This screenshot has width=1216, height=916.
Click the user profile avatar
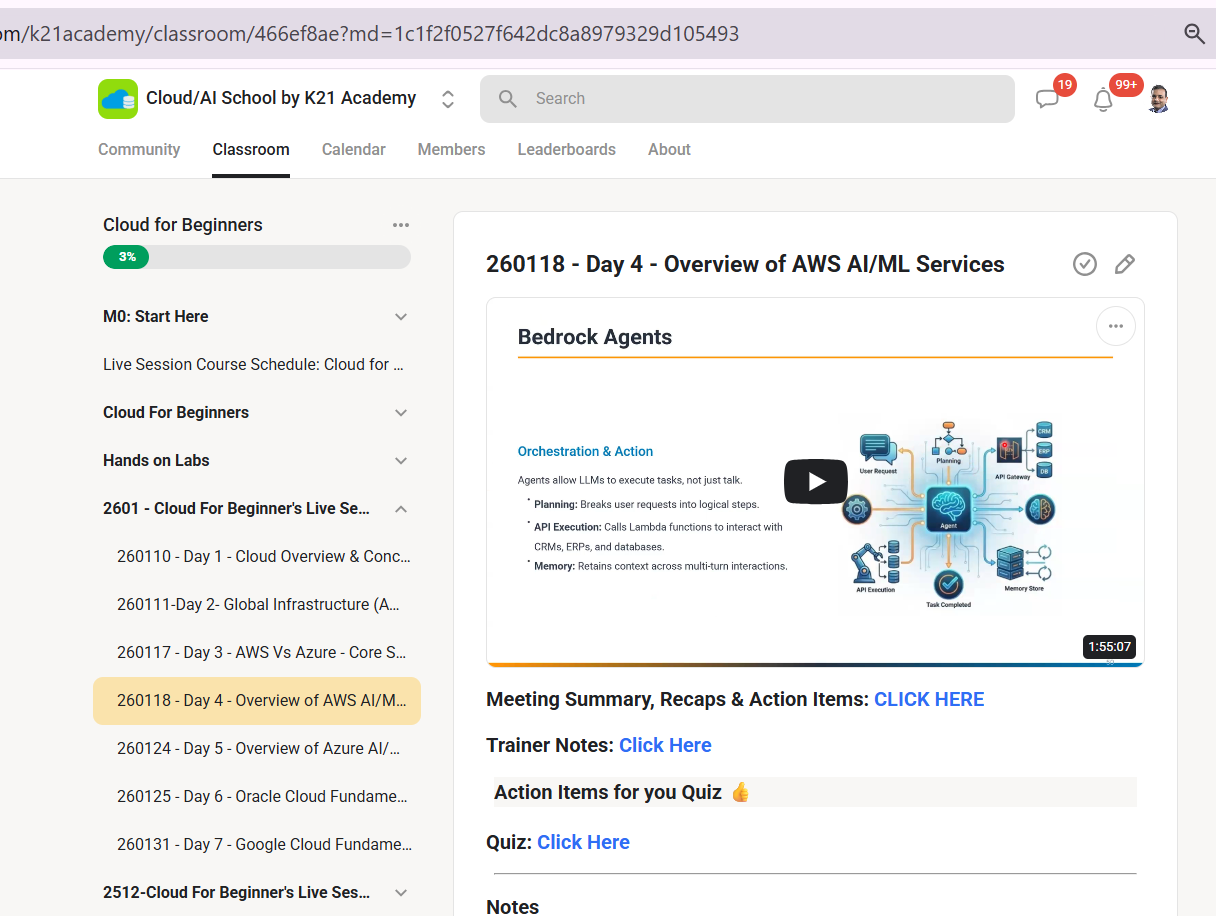pyautogui.click(x=1158, y=98)
